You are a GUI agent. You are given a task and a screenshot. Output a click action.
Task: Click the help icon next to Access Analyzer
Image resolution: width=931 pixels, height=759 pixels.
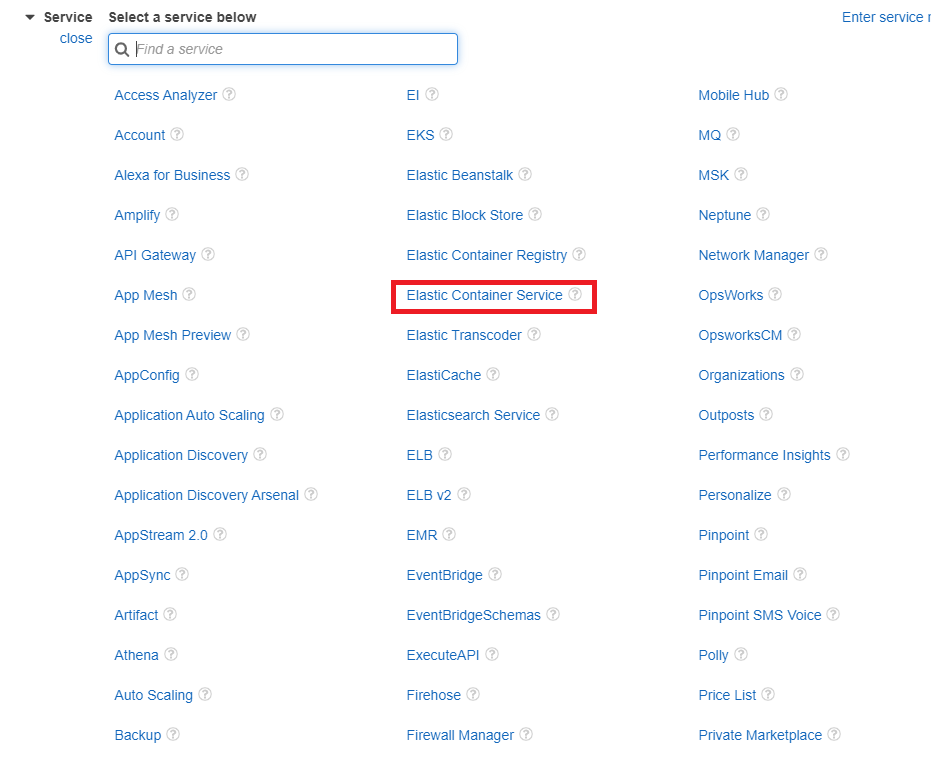pyautogui.click(x=229, y=94)
